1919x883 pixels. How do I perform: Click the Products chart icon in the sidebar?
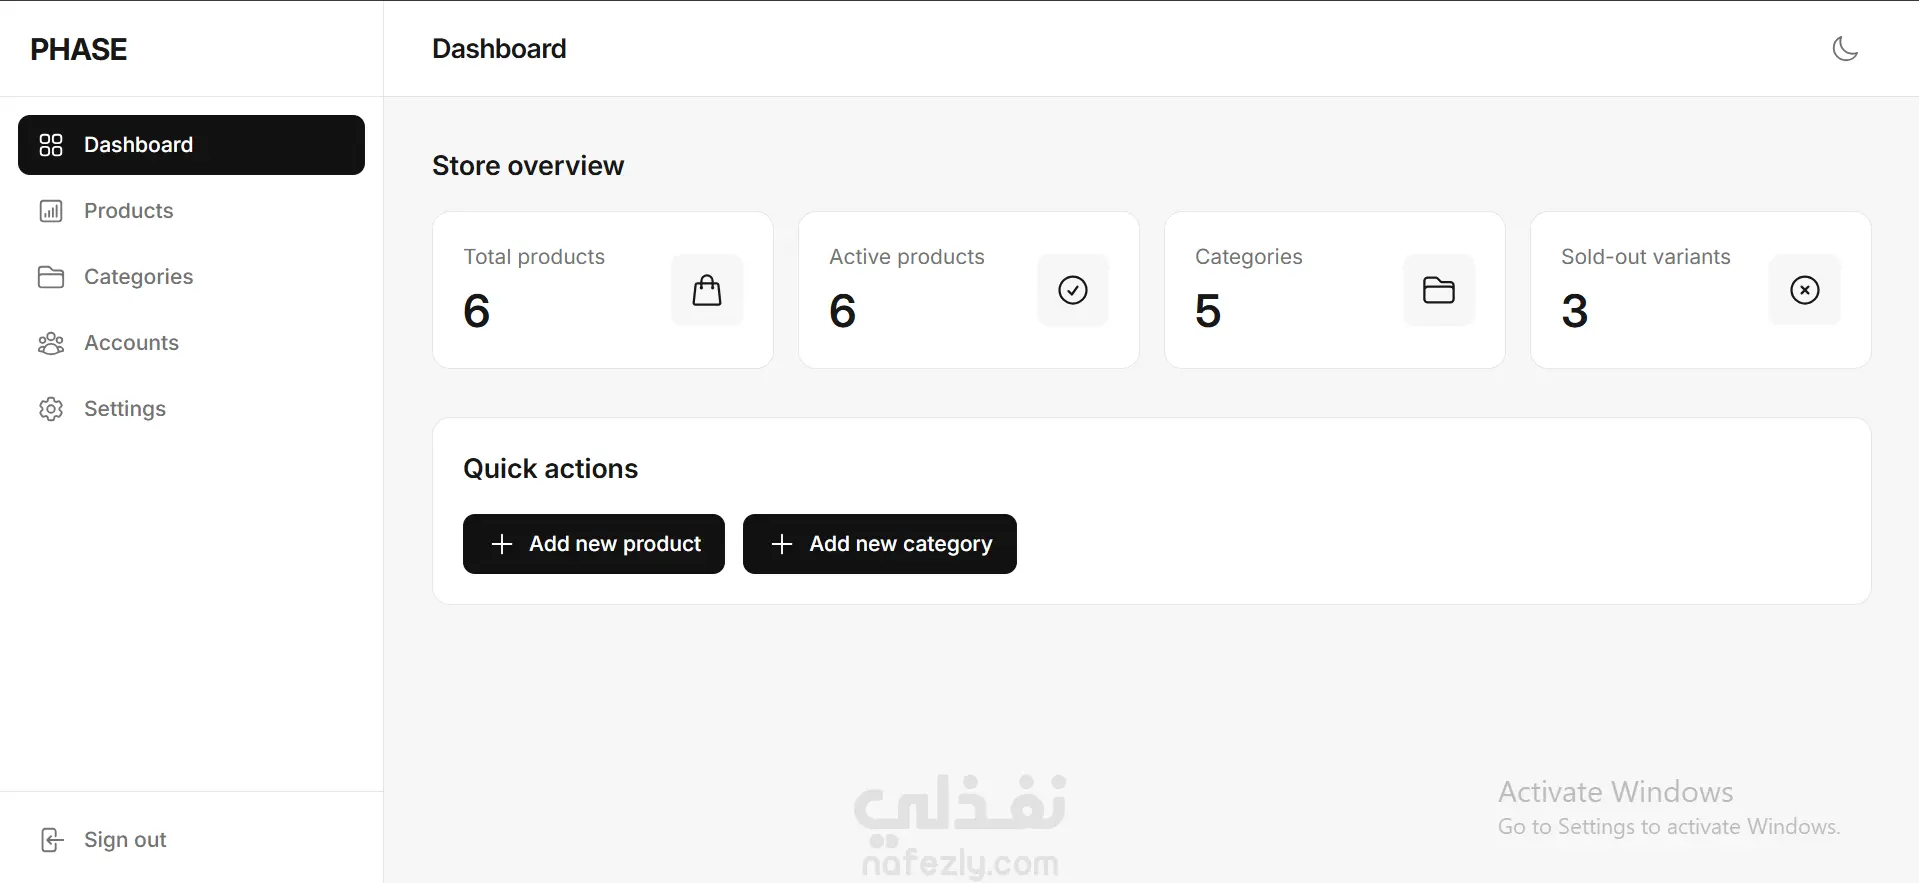tap(51, 211)
